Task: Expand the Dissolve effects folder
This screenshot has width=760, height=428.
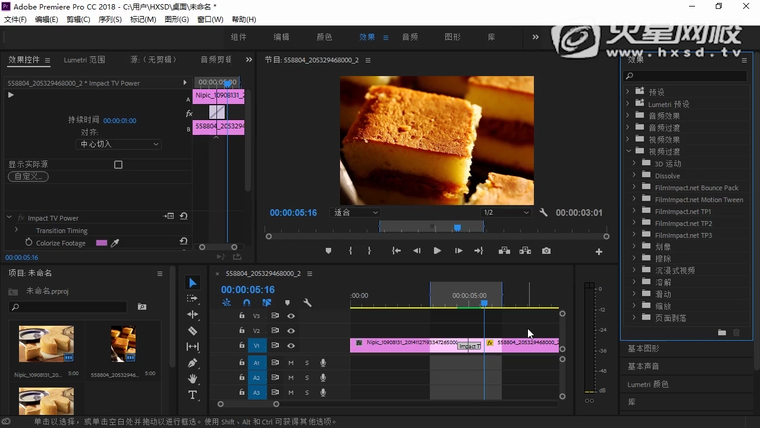Action: pos(634,175)
